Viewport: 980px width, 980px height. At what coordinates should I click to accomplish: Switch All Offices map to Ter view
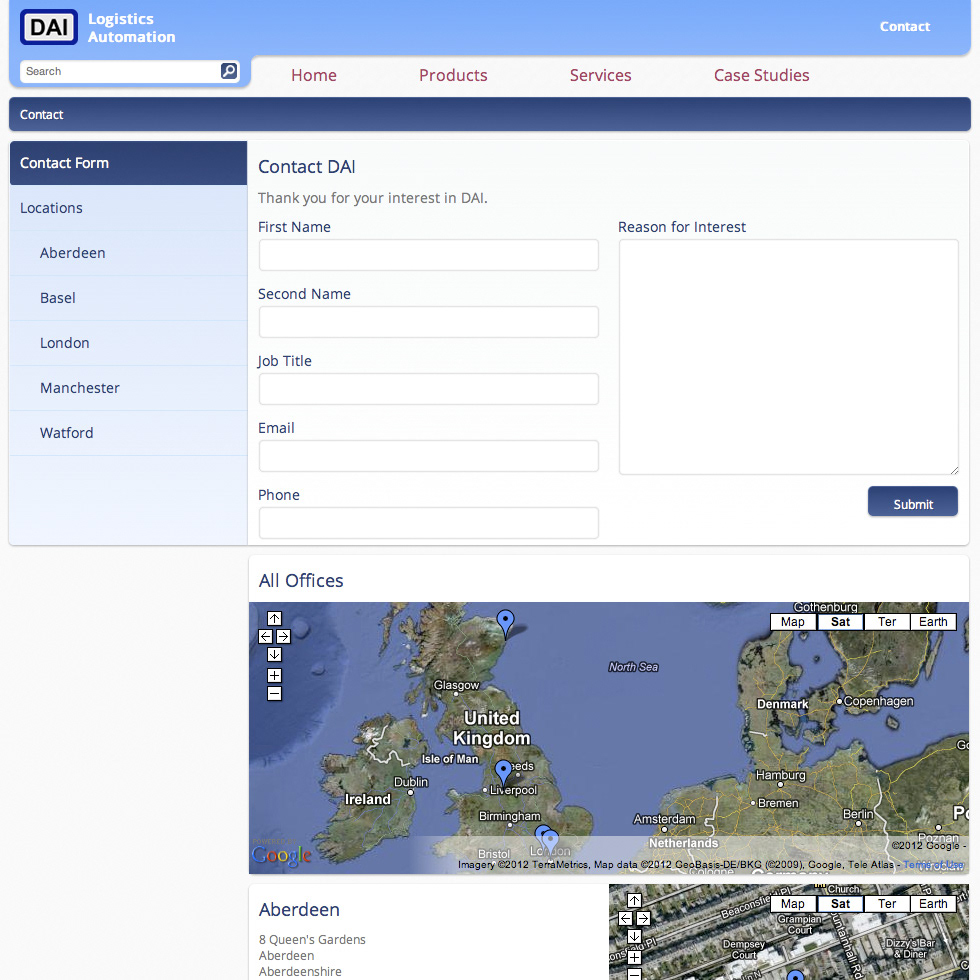(x=887, y=622)
